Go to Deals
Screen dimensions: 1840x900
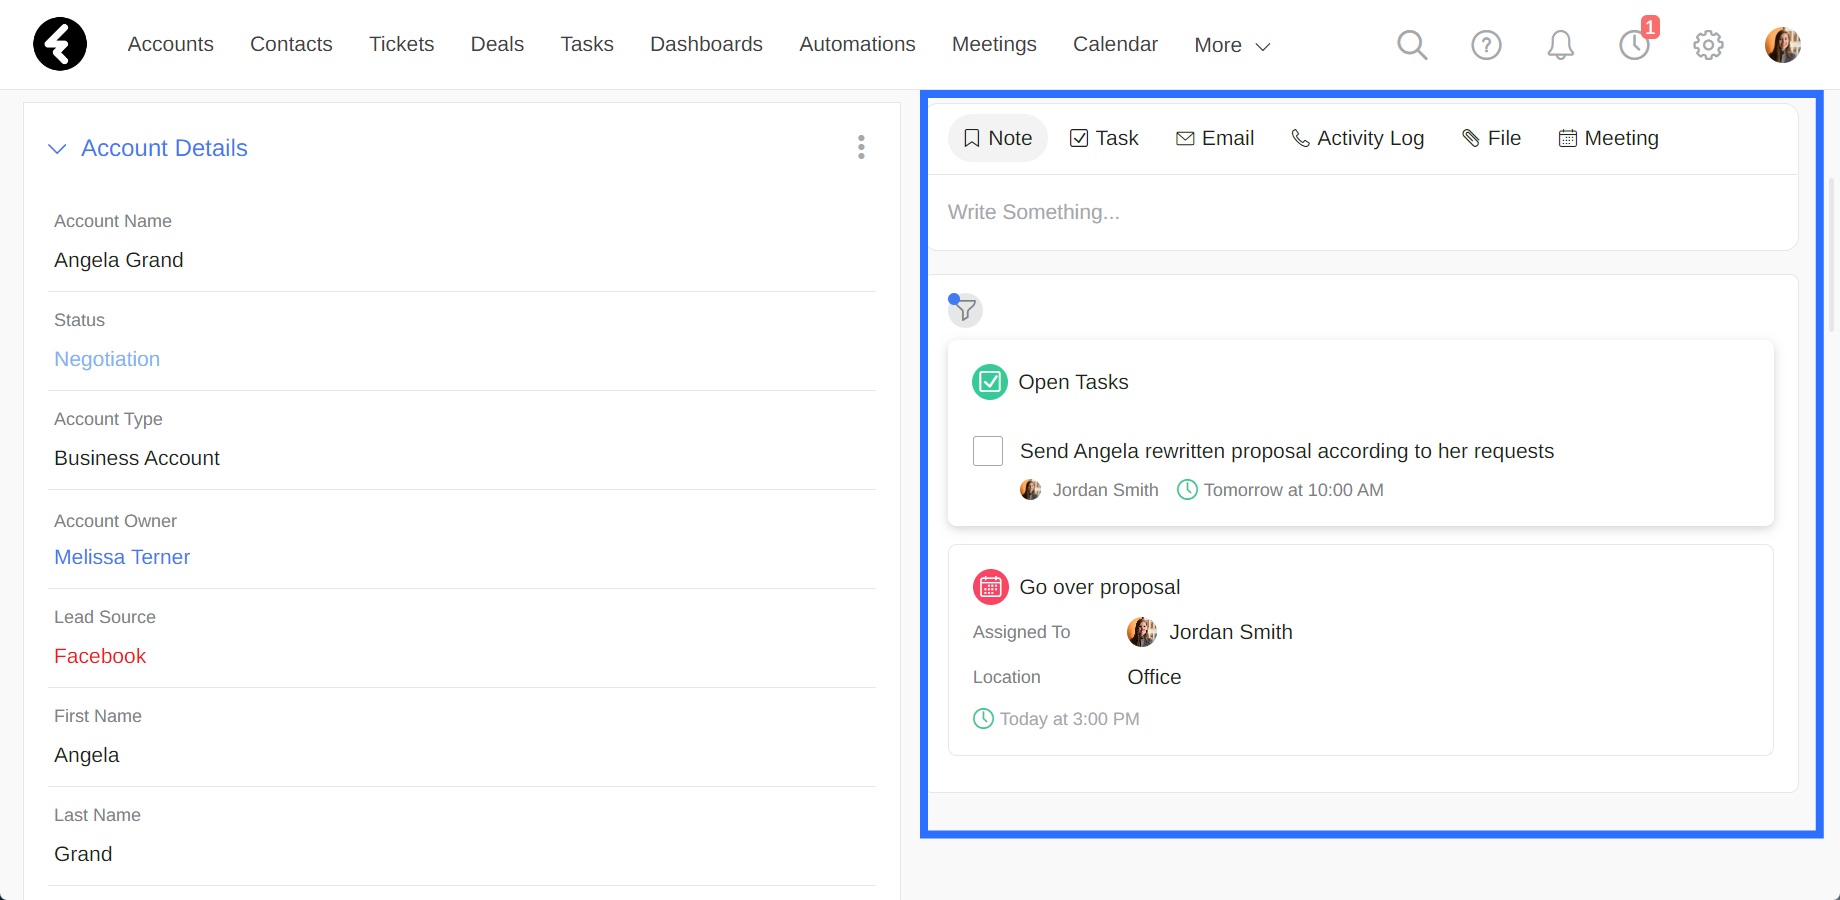tap(497, 44)
